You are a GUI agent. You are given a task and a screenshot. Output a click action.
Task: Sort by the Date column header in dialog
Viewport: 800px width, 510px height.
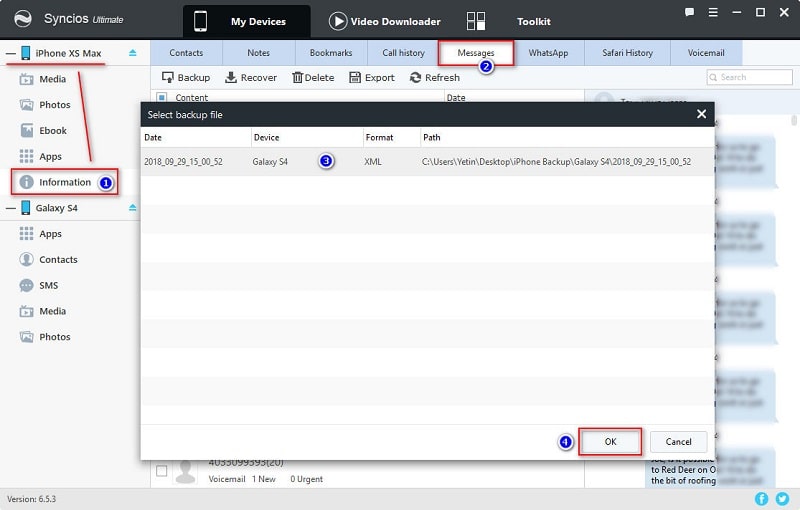click(x=196, y=137)
